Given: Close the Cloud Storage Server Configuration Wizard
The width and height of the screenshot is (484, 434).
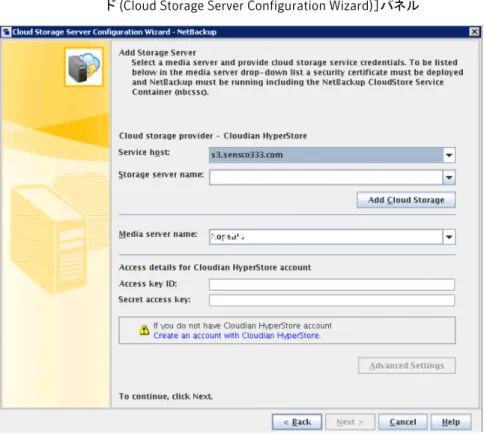Looking at the screenshot, I should [x=474, y=32].
